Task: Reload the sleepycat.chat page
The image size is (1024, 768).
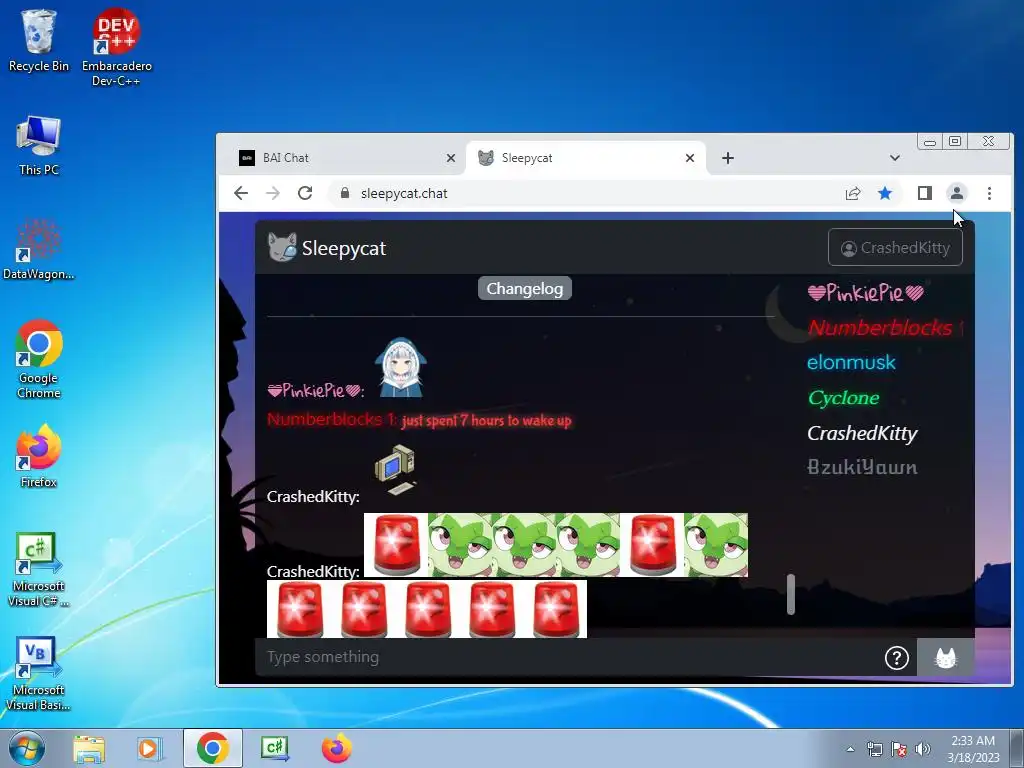Action: [305, 193]
